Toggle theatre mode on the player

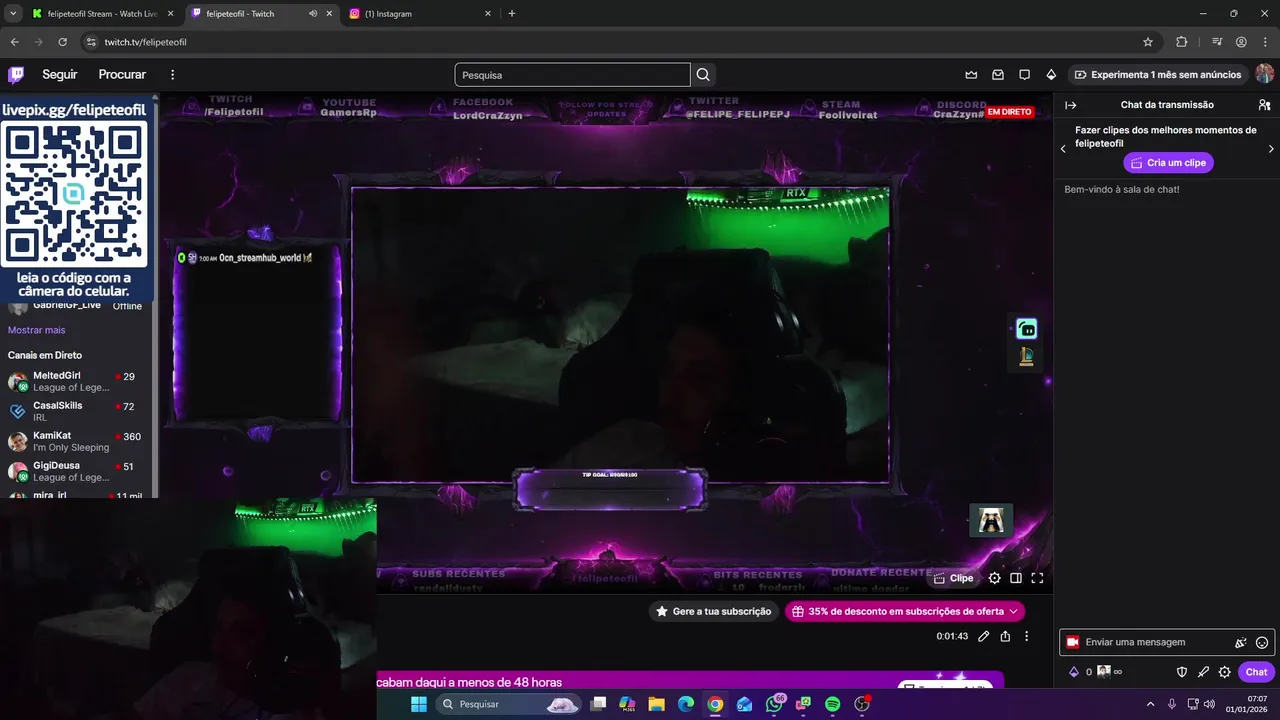click(x=1016, y=578)
